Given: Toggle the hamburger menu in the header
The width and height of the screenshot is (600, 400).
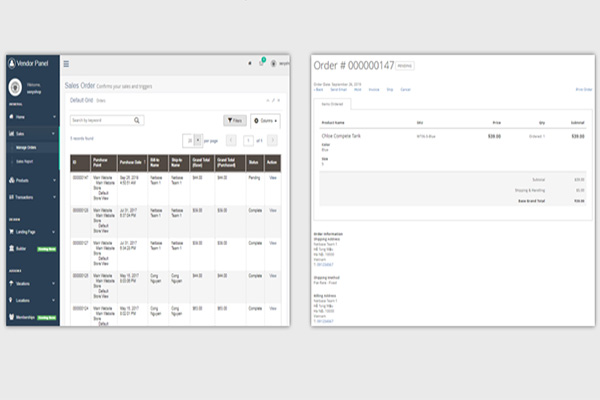Looking at the screenshot, I should [x=67, y=64].
